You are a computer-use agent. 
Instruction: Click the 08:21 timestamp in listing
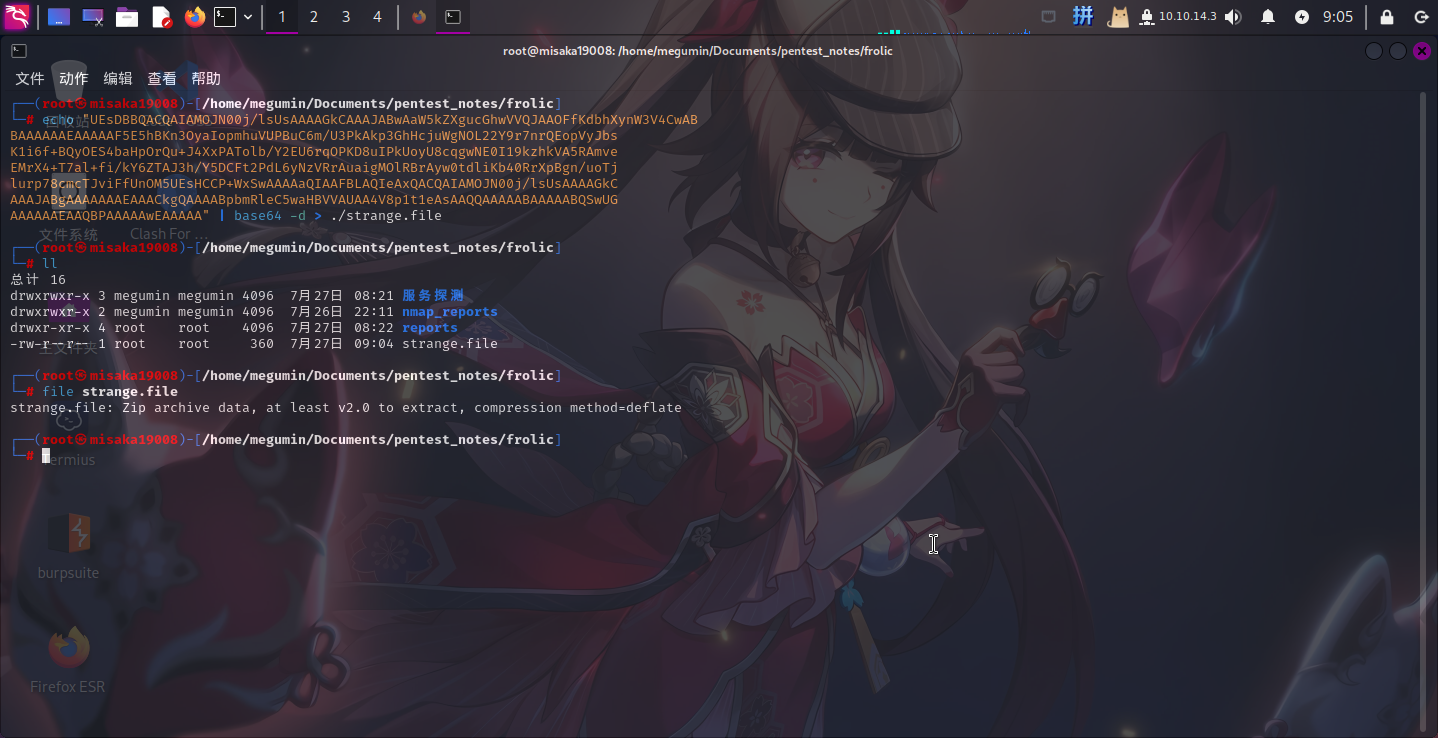[x=374, y=295]
